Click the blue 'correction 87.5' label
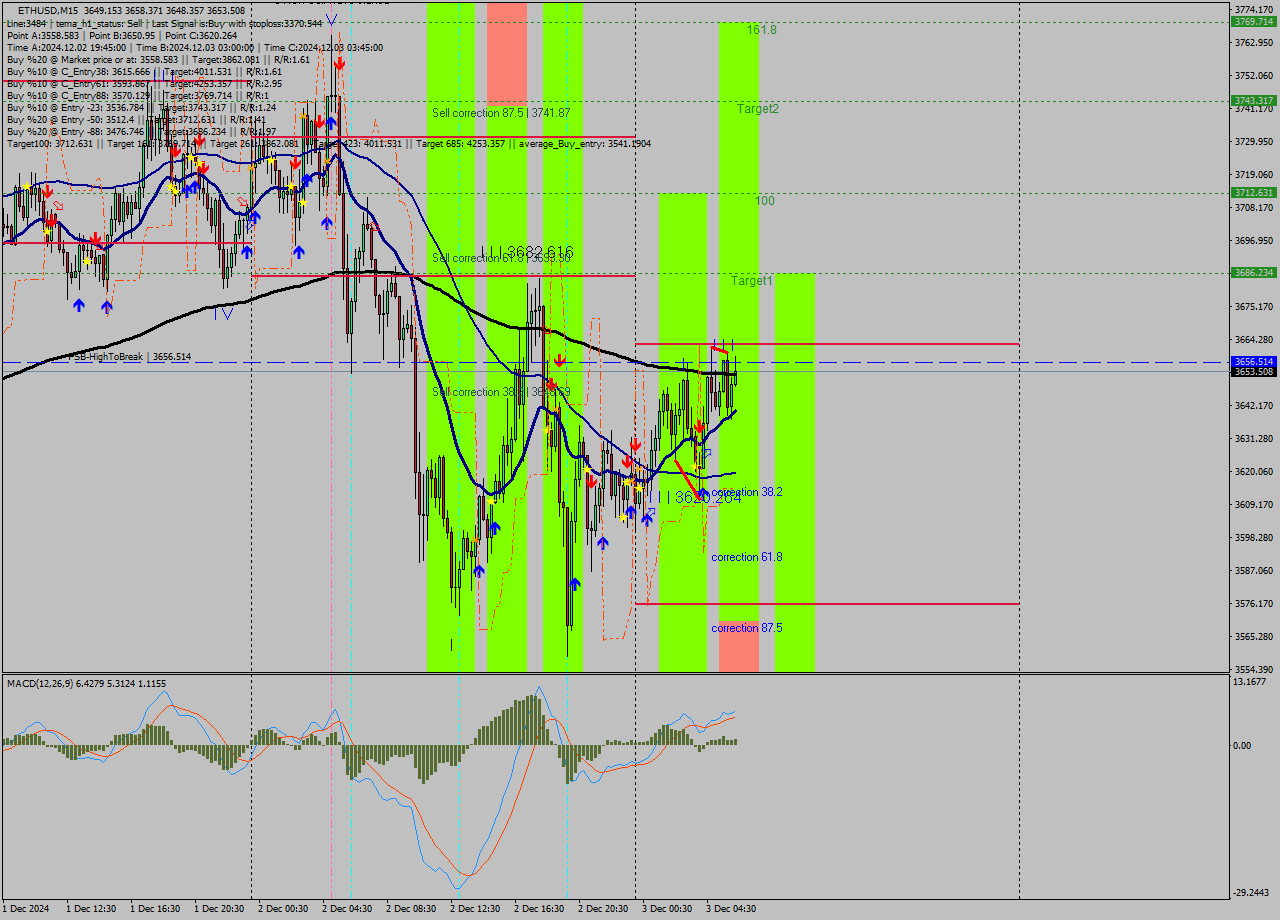The height and width of the screenshot is (920, 1280). point(747,628)
